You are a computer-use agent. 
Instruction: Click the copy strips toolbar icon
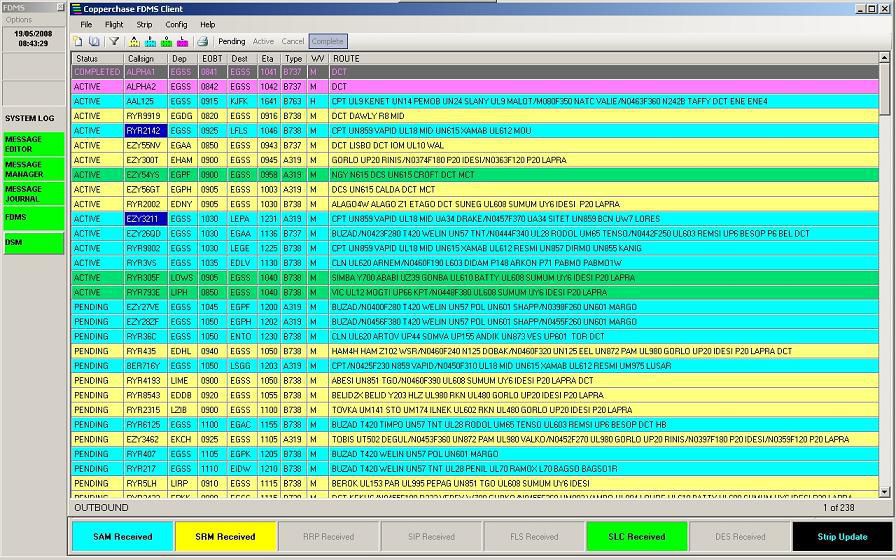pyautogui.click(x=94, y=42)
